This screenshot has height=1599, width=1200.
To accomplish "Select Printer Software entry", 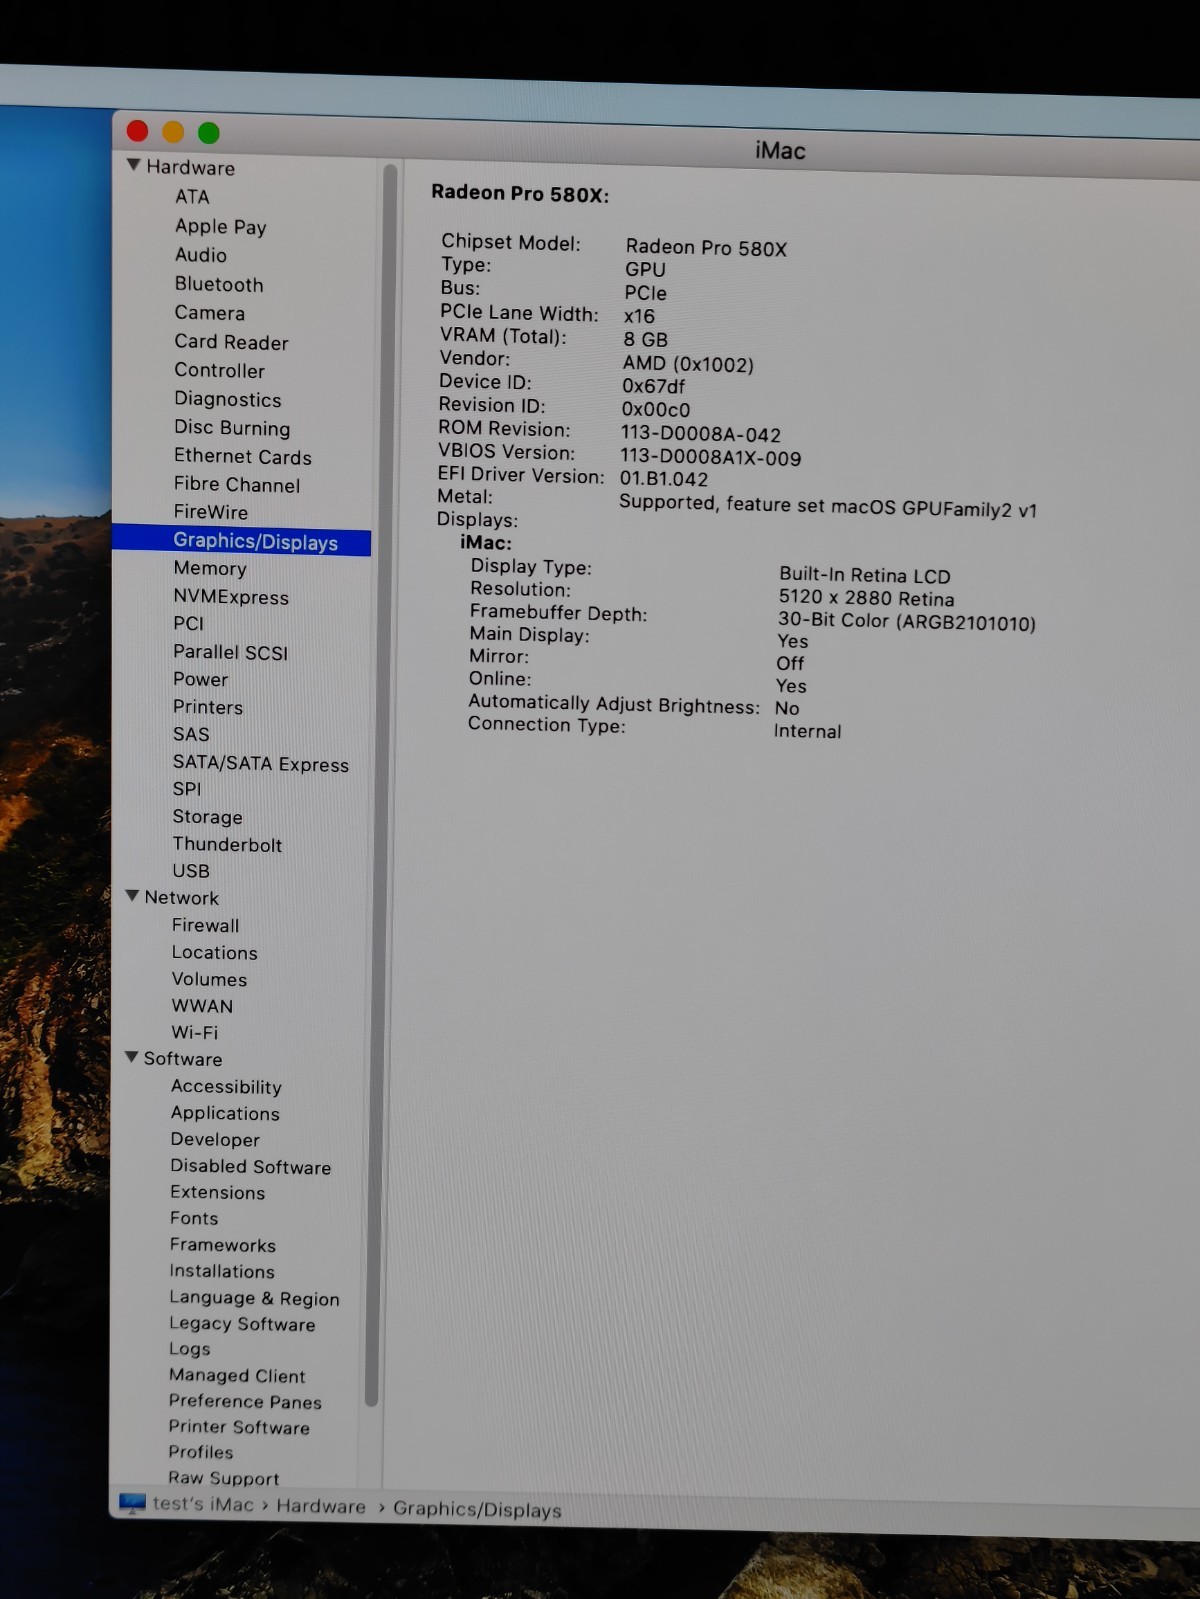I will 239,1427.
